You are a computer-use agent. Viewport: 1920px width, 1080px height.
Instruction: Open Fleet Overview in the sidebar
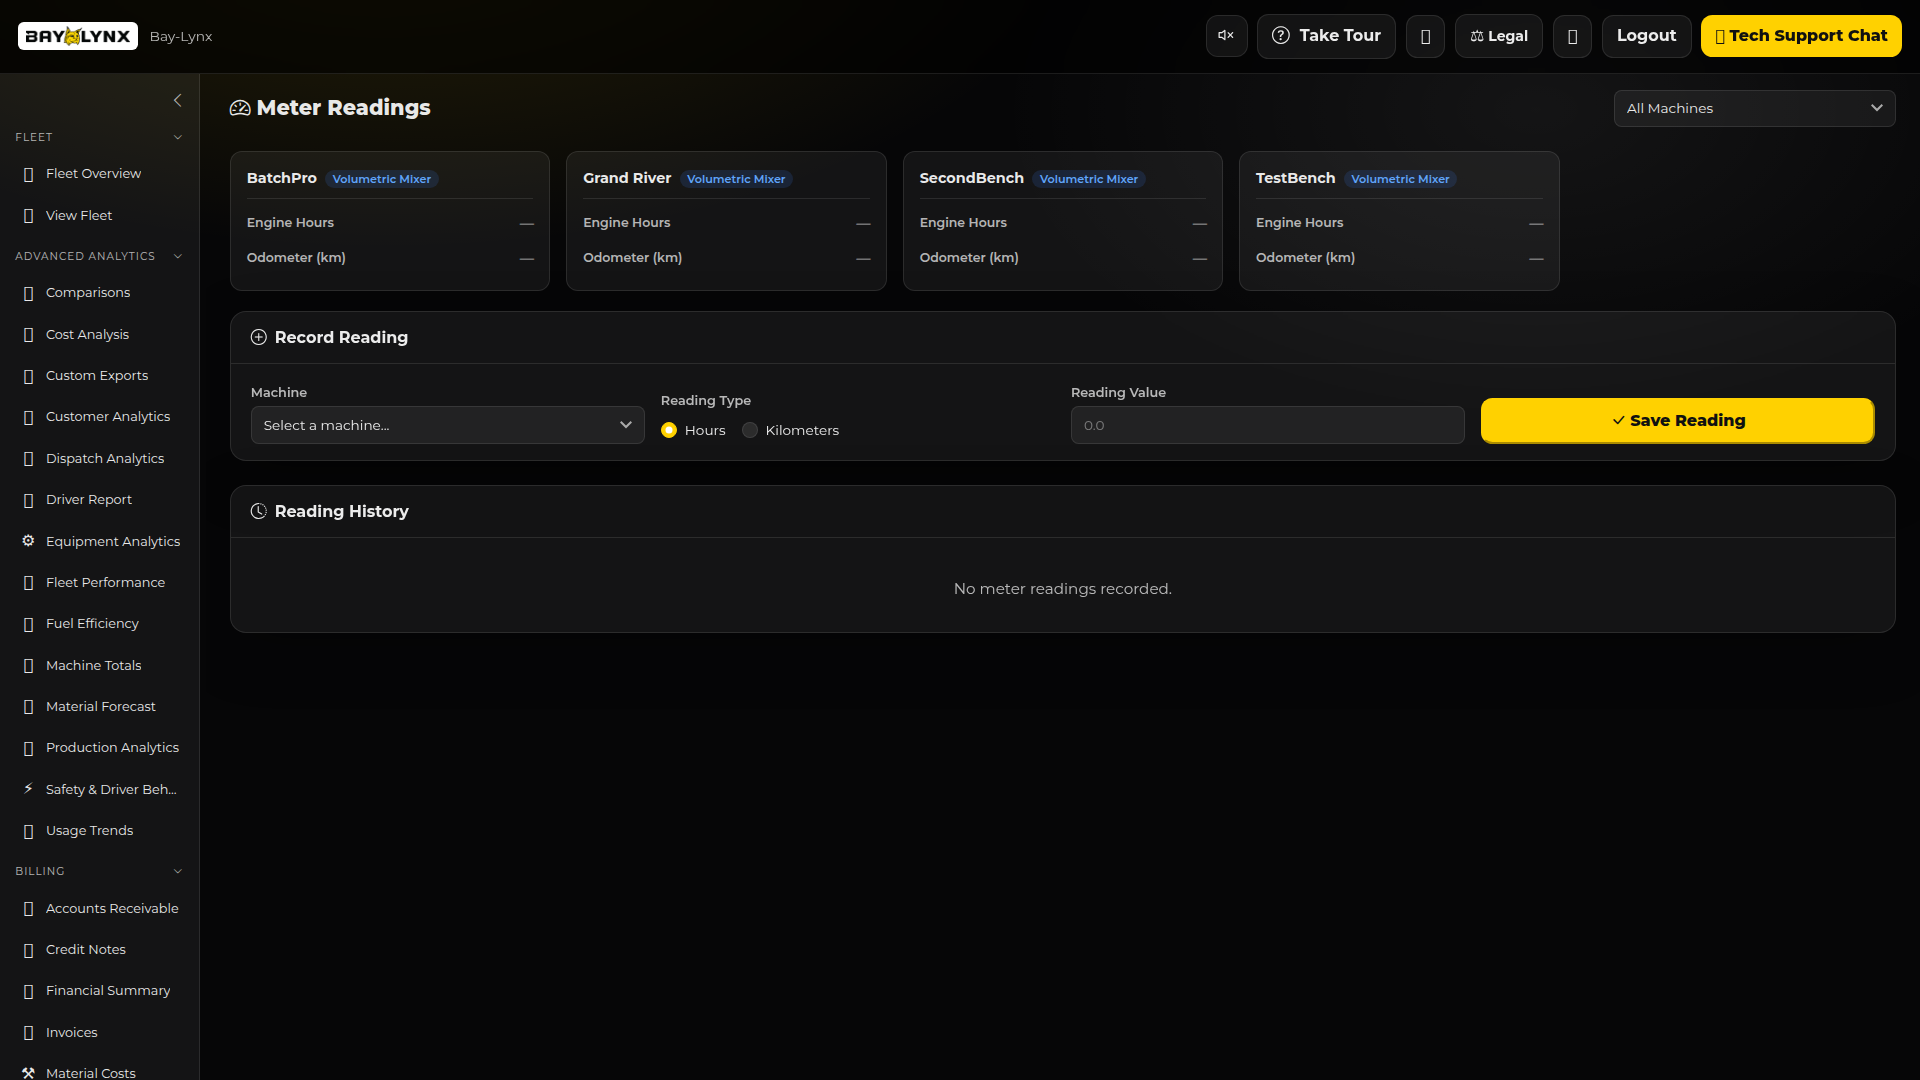click(x=93, y=173)
